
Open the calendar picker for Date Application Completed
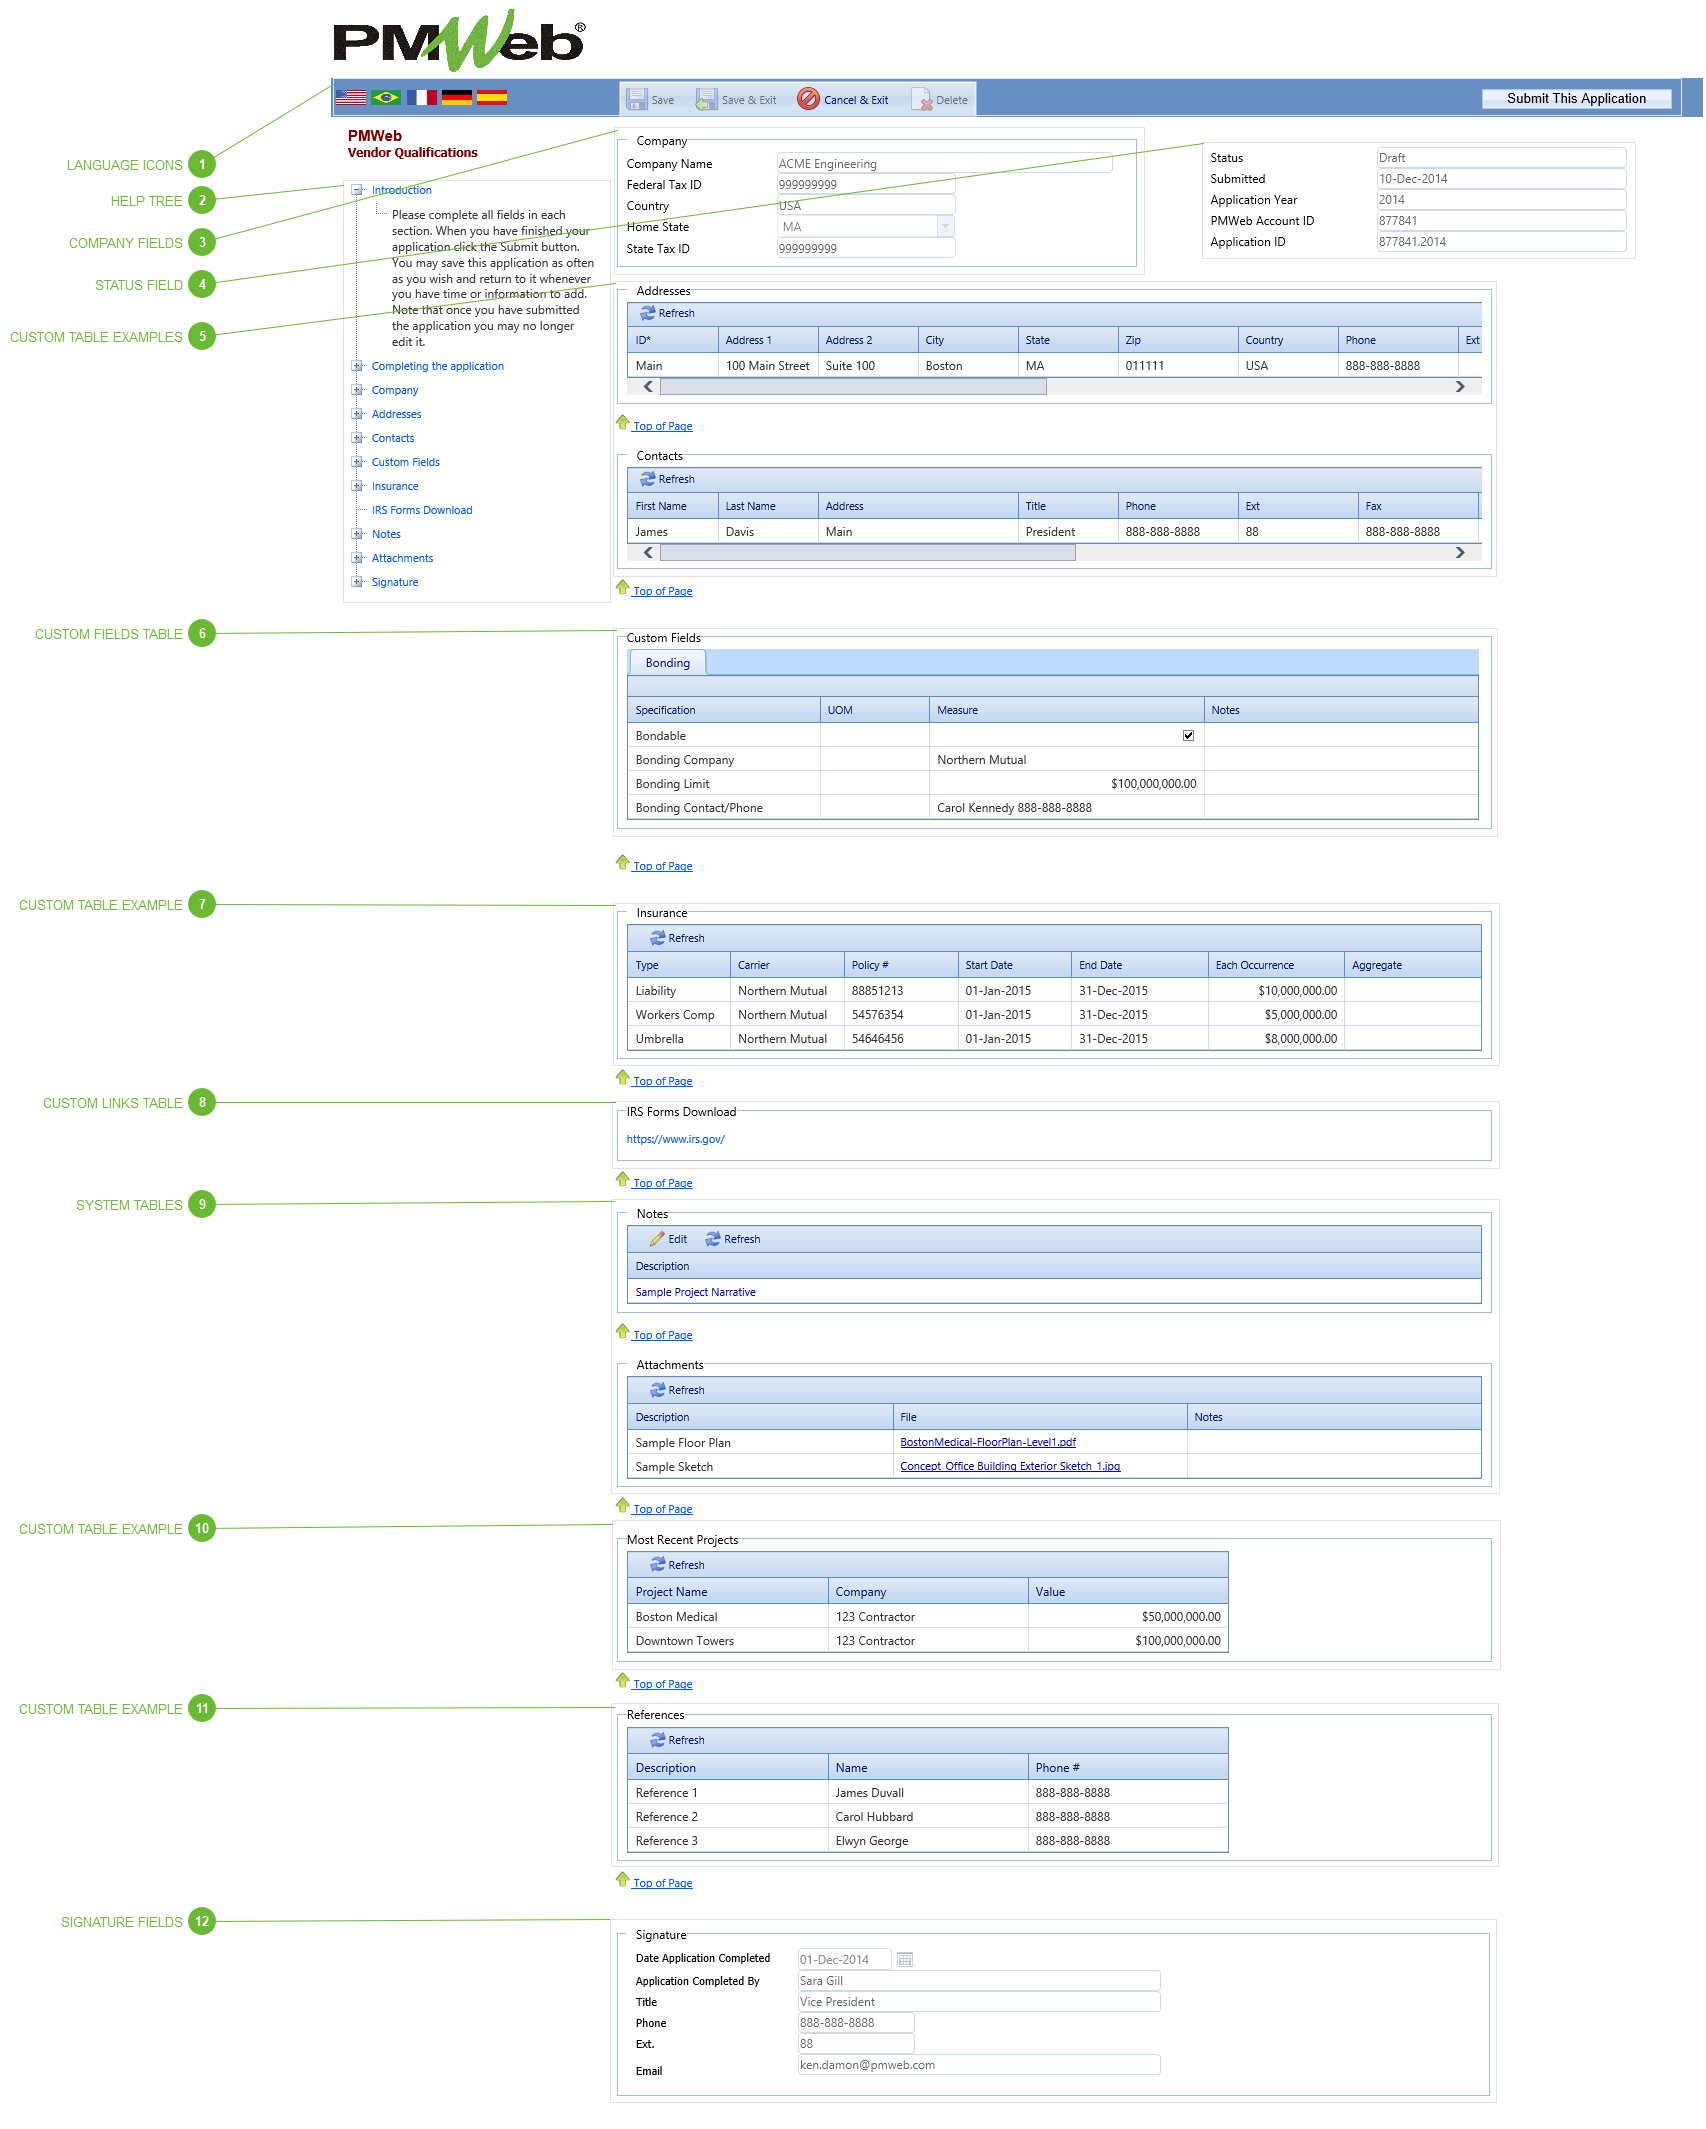click(x=905, y=1959)
